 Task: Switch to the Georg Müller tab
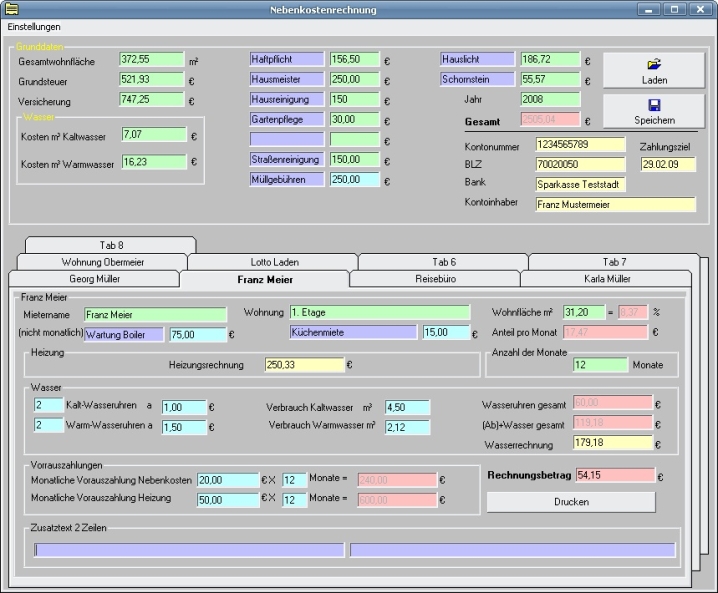click(x=94, y=279)
